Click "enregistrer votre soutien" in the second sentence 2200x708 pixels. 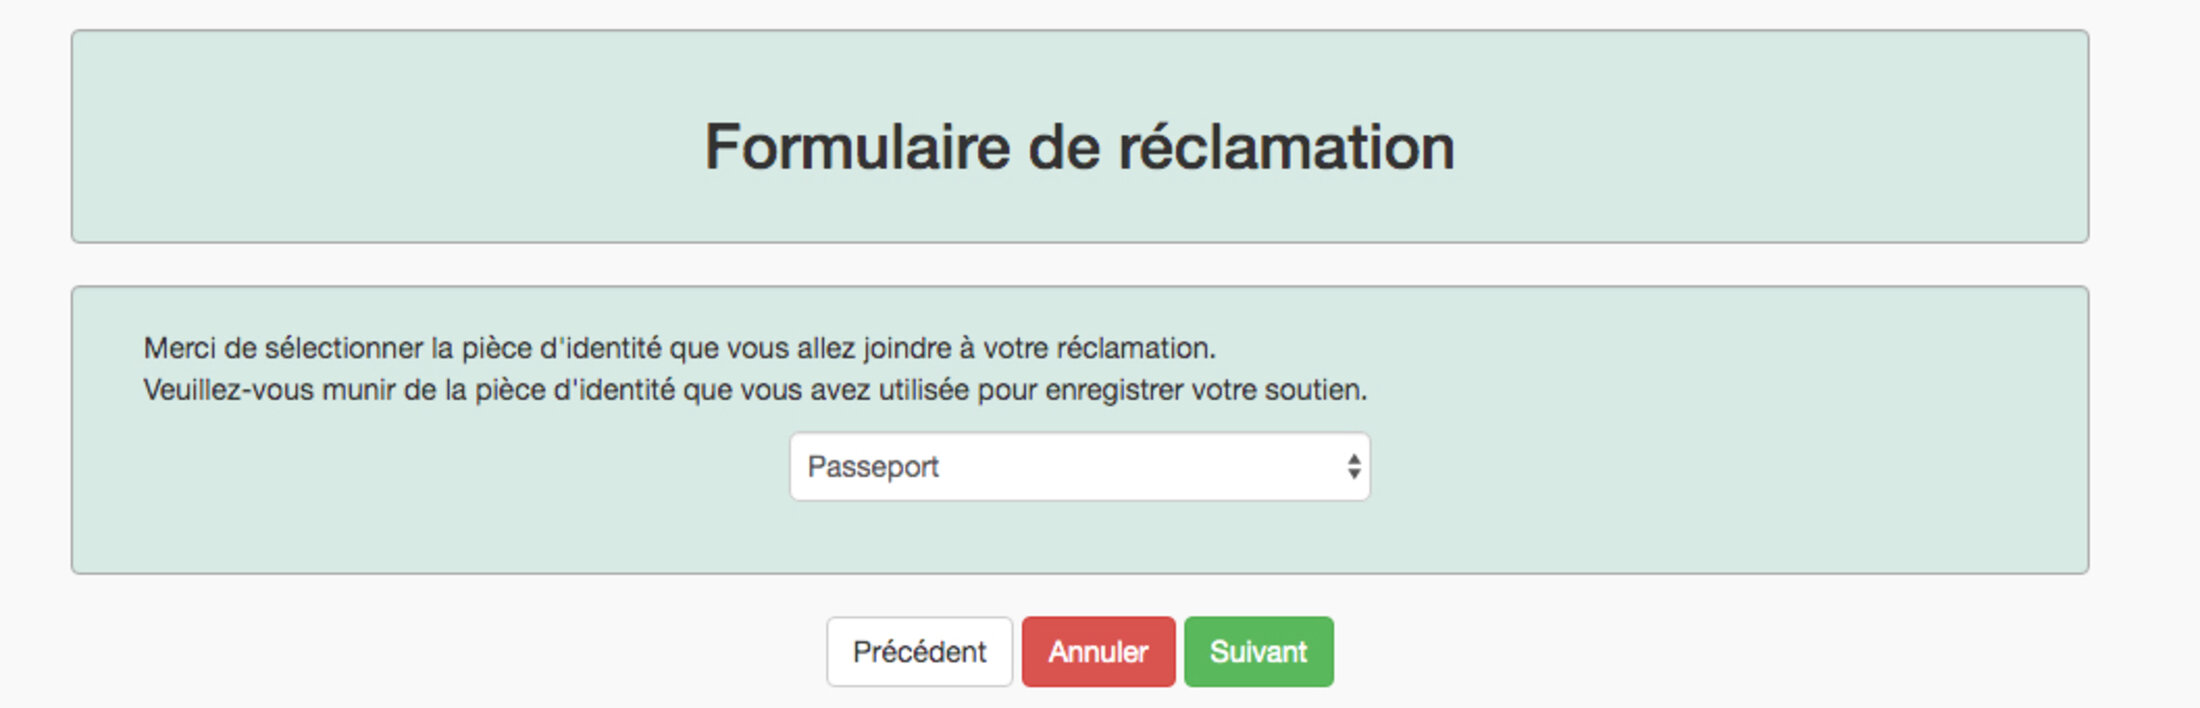(x=1205, y=390)
